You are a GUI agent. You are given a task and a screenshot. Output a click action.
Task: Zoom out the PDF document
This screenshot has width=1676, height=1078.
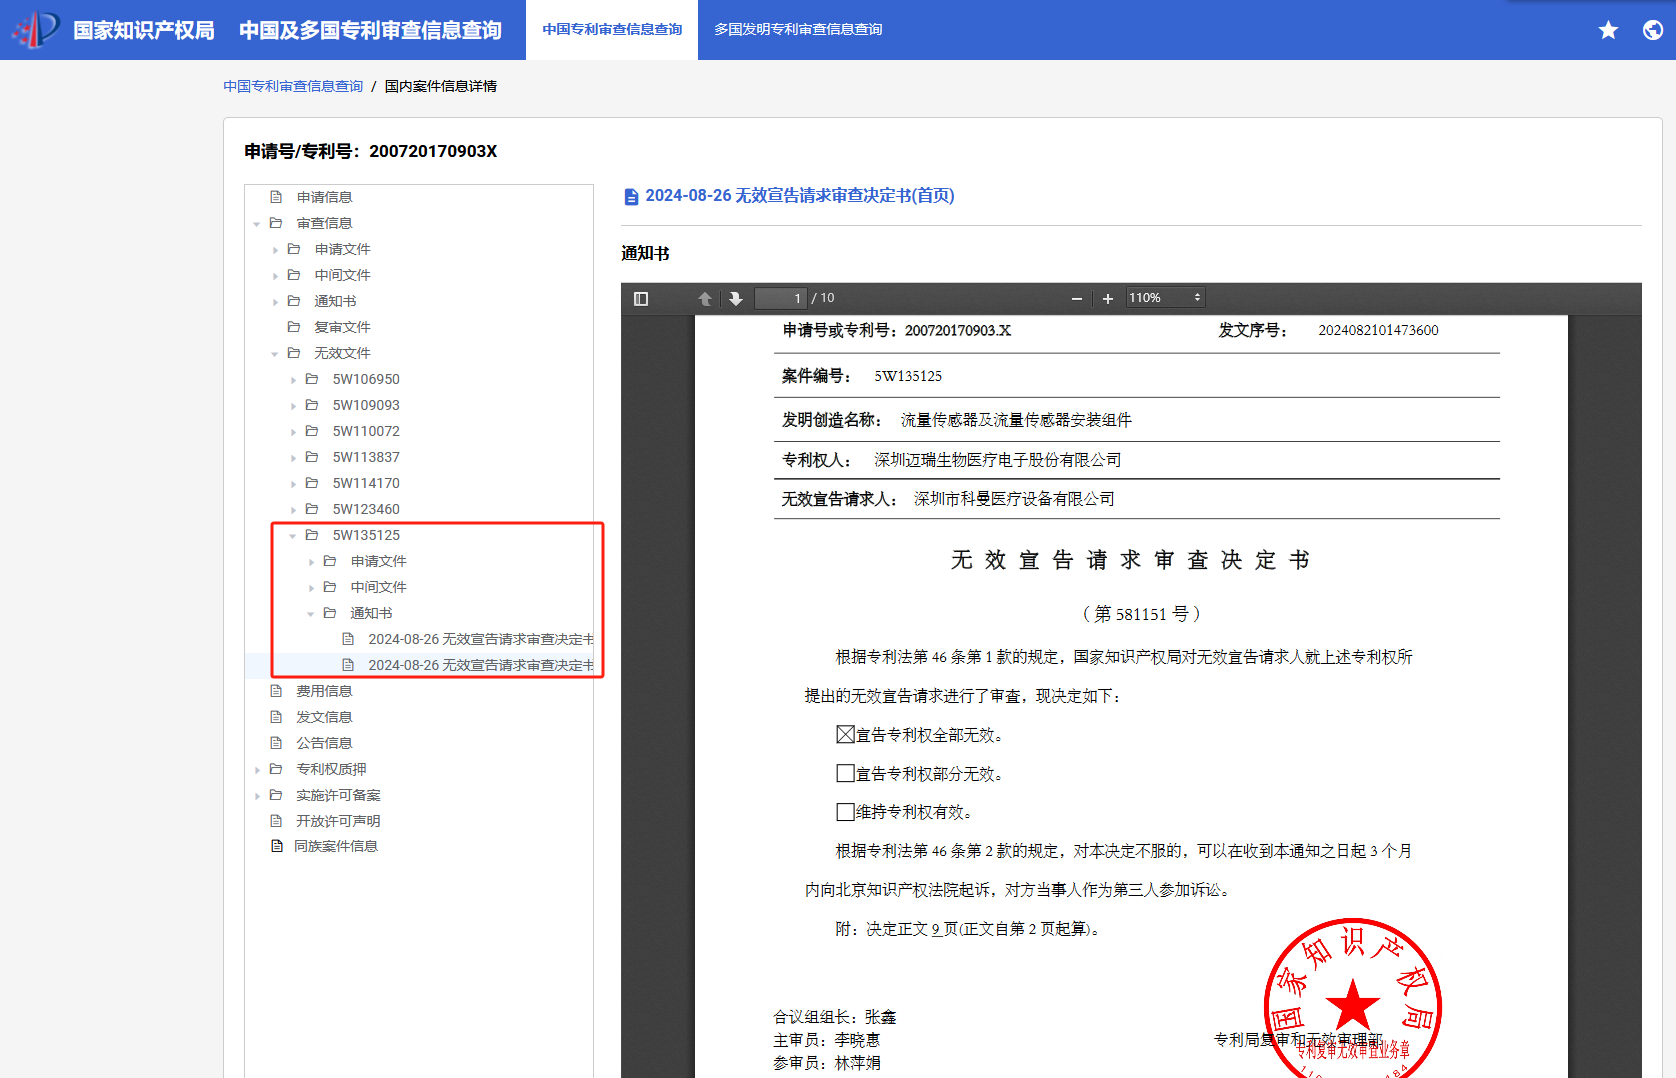pyautogui.click(x=1077, y=298)
